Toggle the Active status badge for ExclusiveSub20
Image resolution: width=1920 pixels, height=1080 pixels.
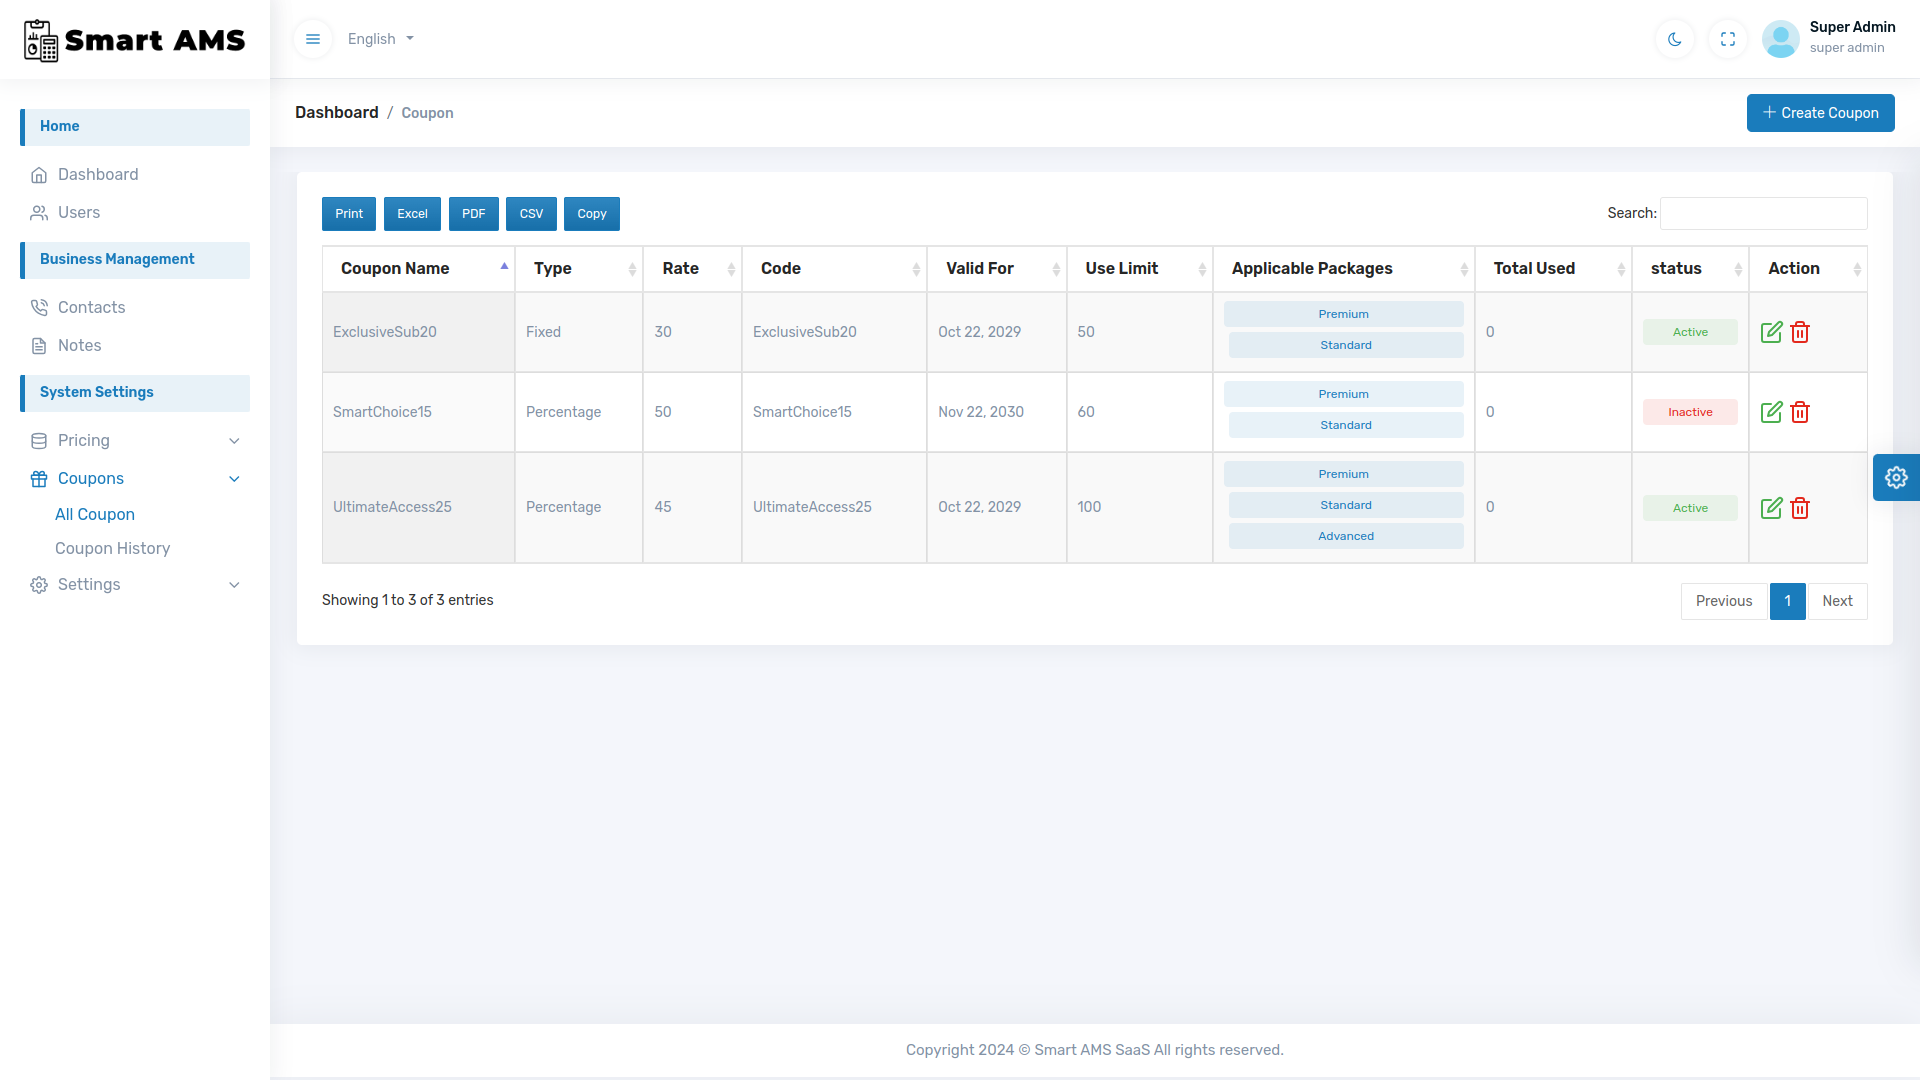click(x=1689, y=332)
